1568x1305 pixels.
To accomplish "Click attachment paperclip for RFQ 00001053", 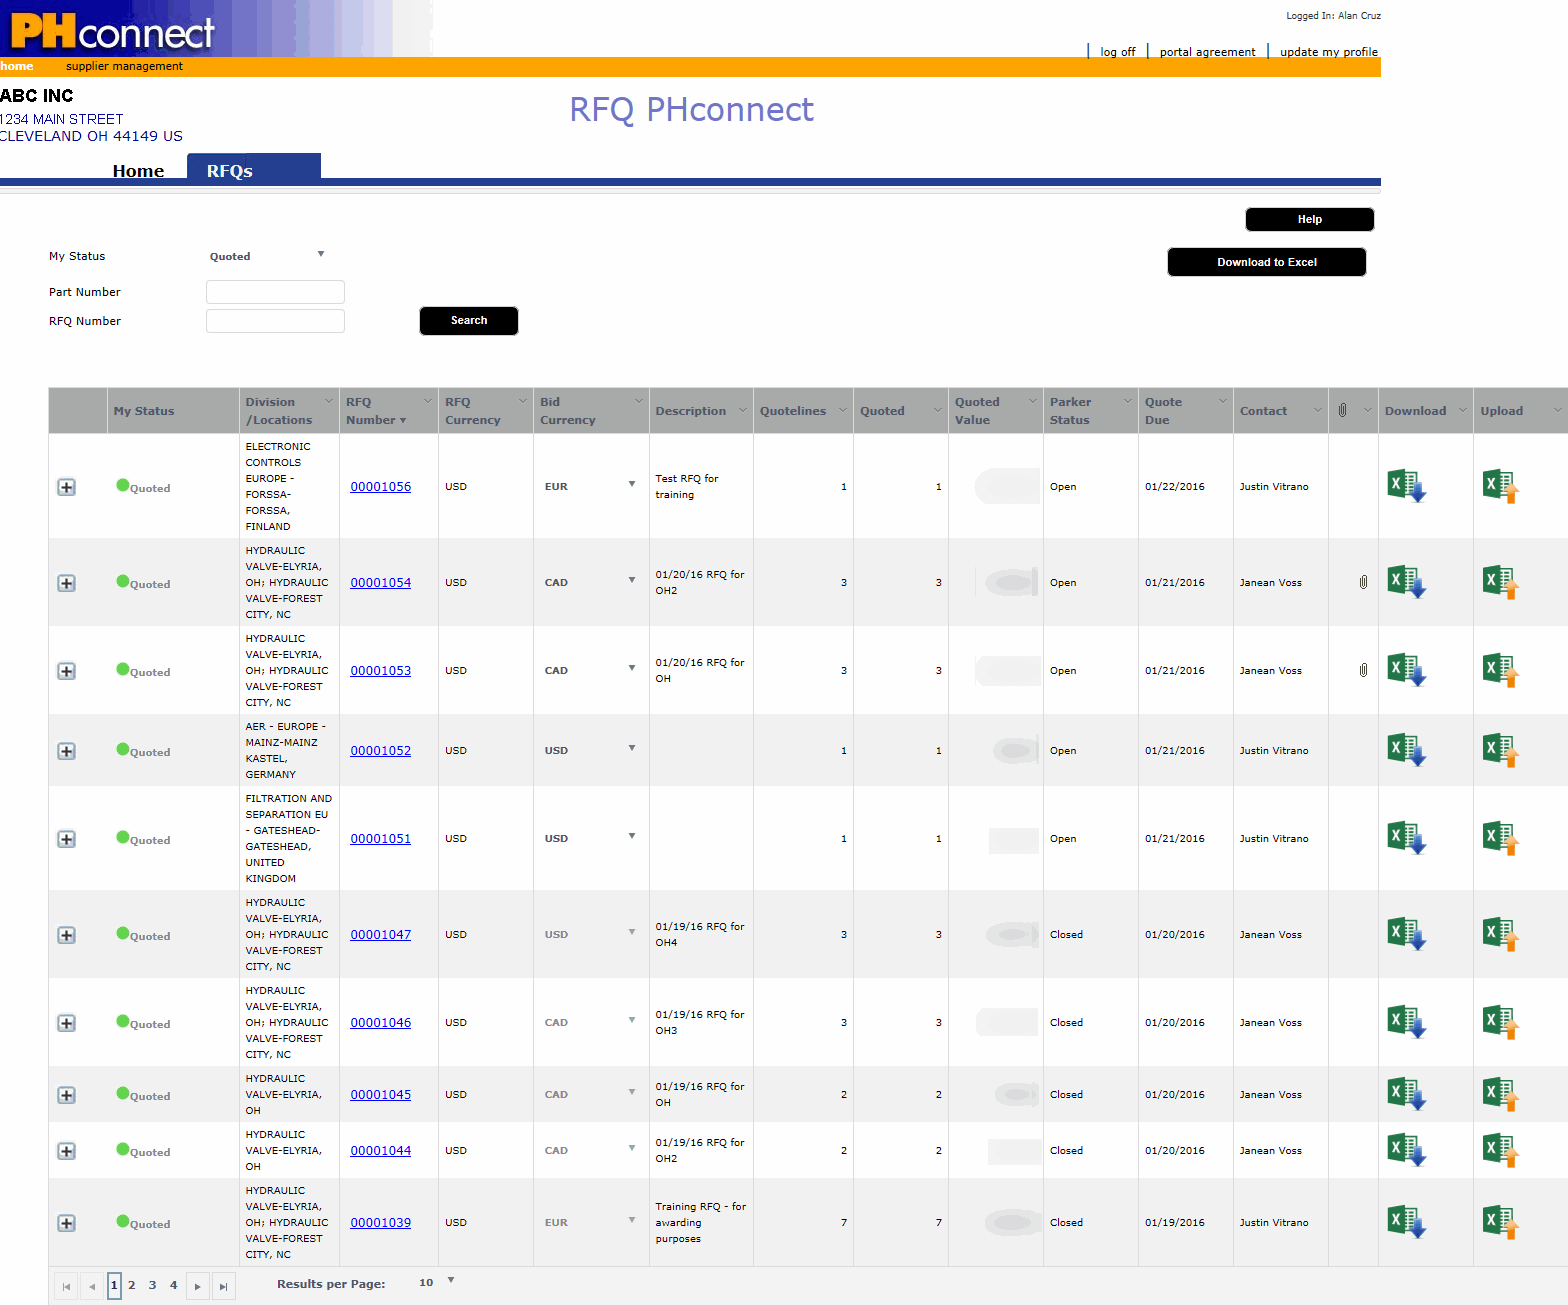I will pos(1363,670).
